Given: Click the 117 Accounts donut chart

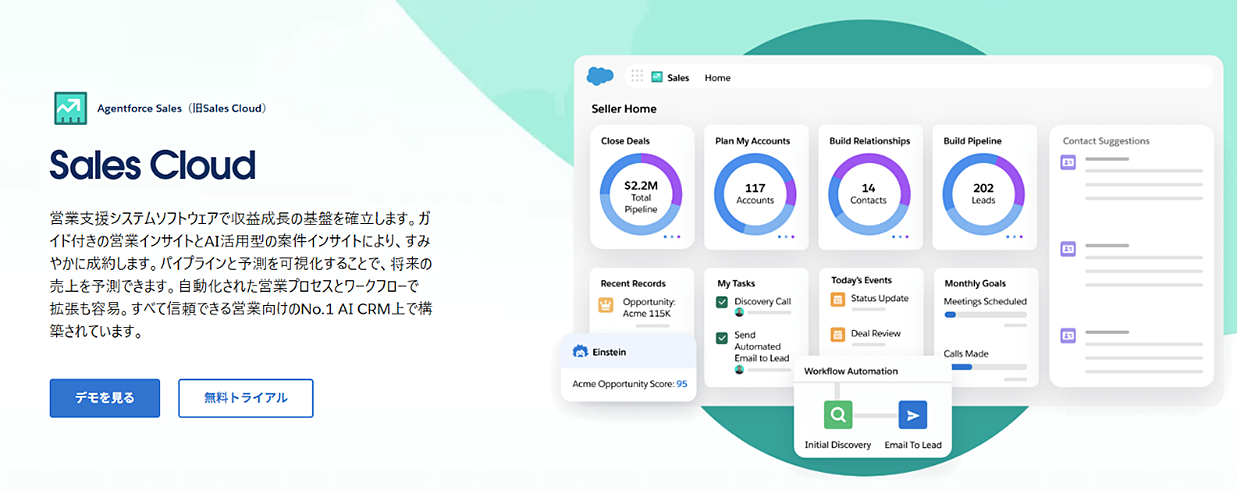Looking at the screenshot, I should [x=755, y=192].
